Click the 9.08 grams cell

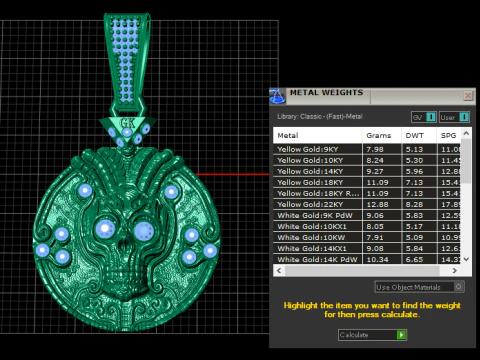tap(382, 248)
